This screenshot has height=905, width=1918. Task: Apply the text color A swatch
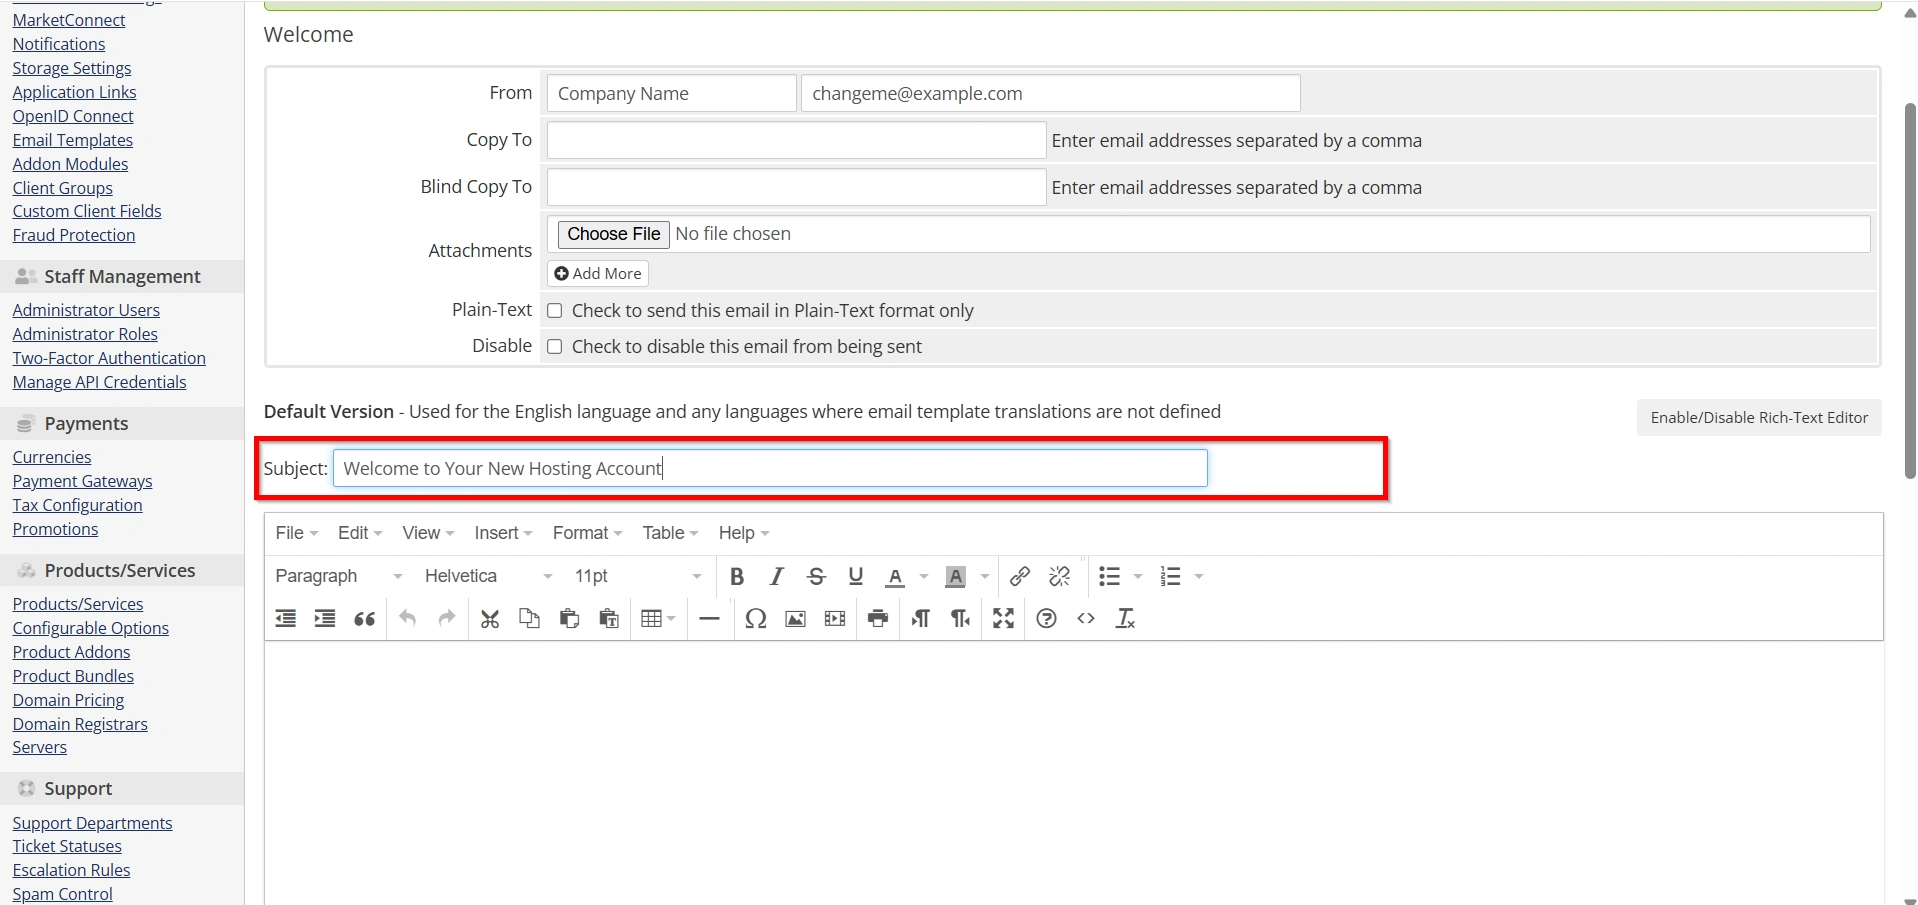pos(896,576)
